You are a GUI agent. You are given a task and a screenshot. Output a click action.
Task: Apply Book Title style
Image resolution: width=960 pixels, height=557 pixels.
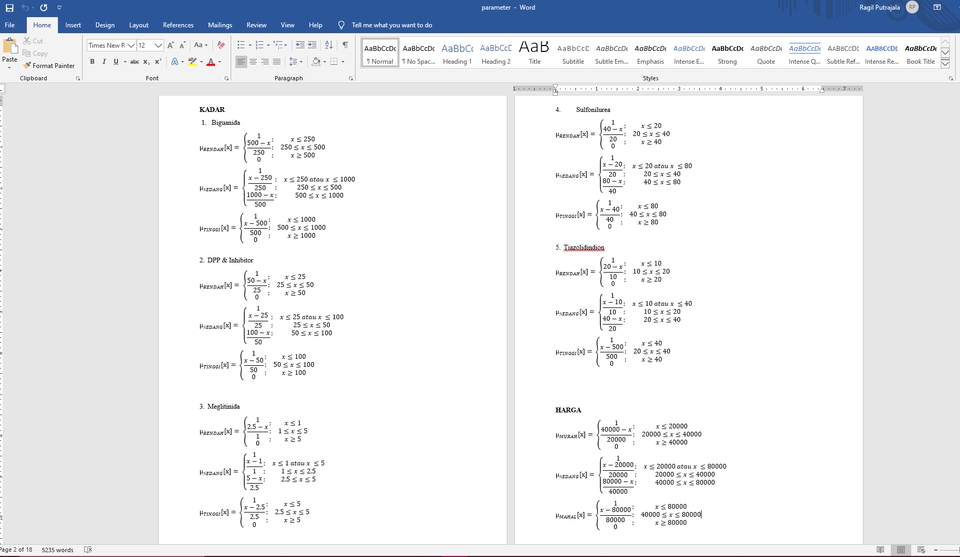click(x=921, y=53)
